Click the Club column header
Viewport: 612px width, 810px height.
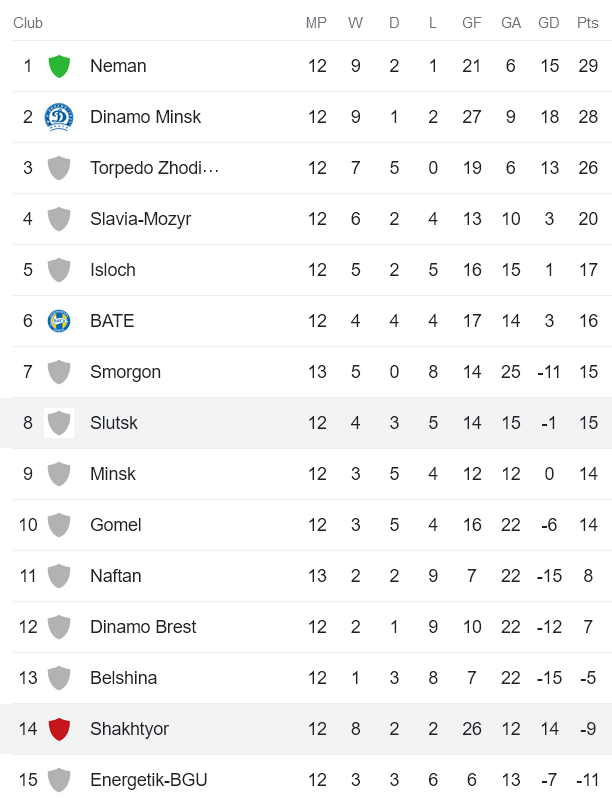[28, 22]
